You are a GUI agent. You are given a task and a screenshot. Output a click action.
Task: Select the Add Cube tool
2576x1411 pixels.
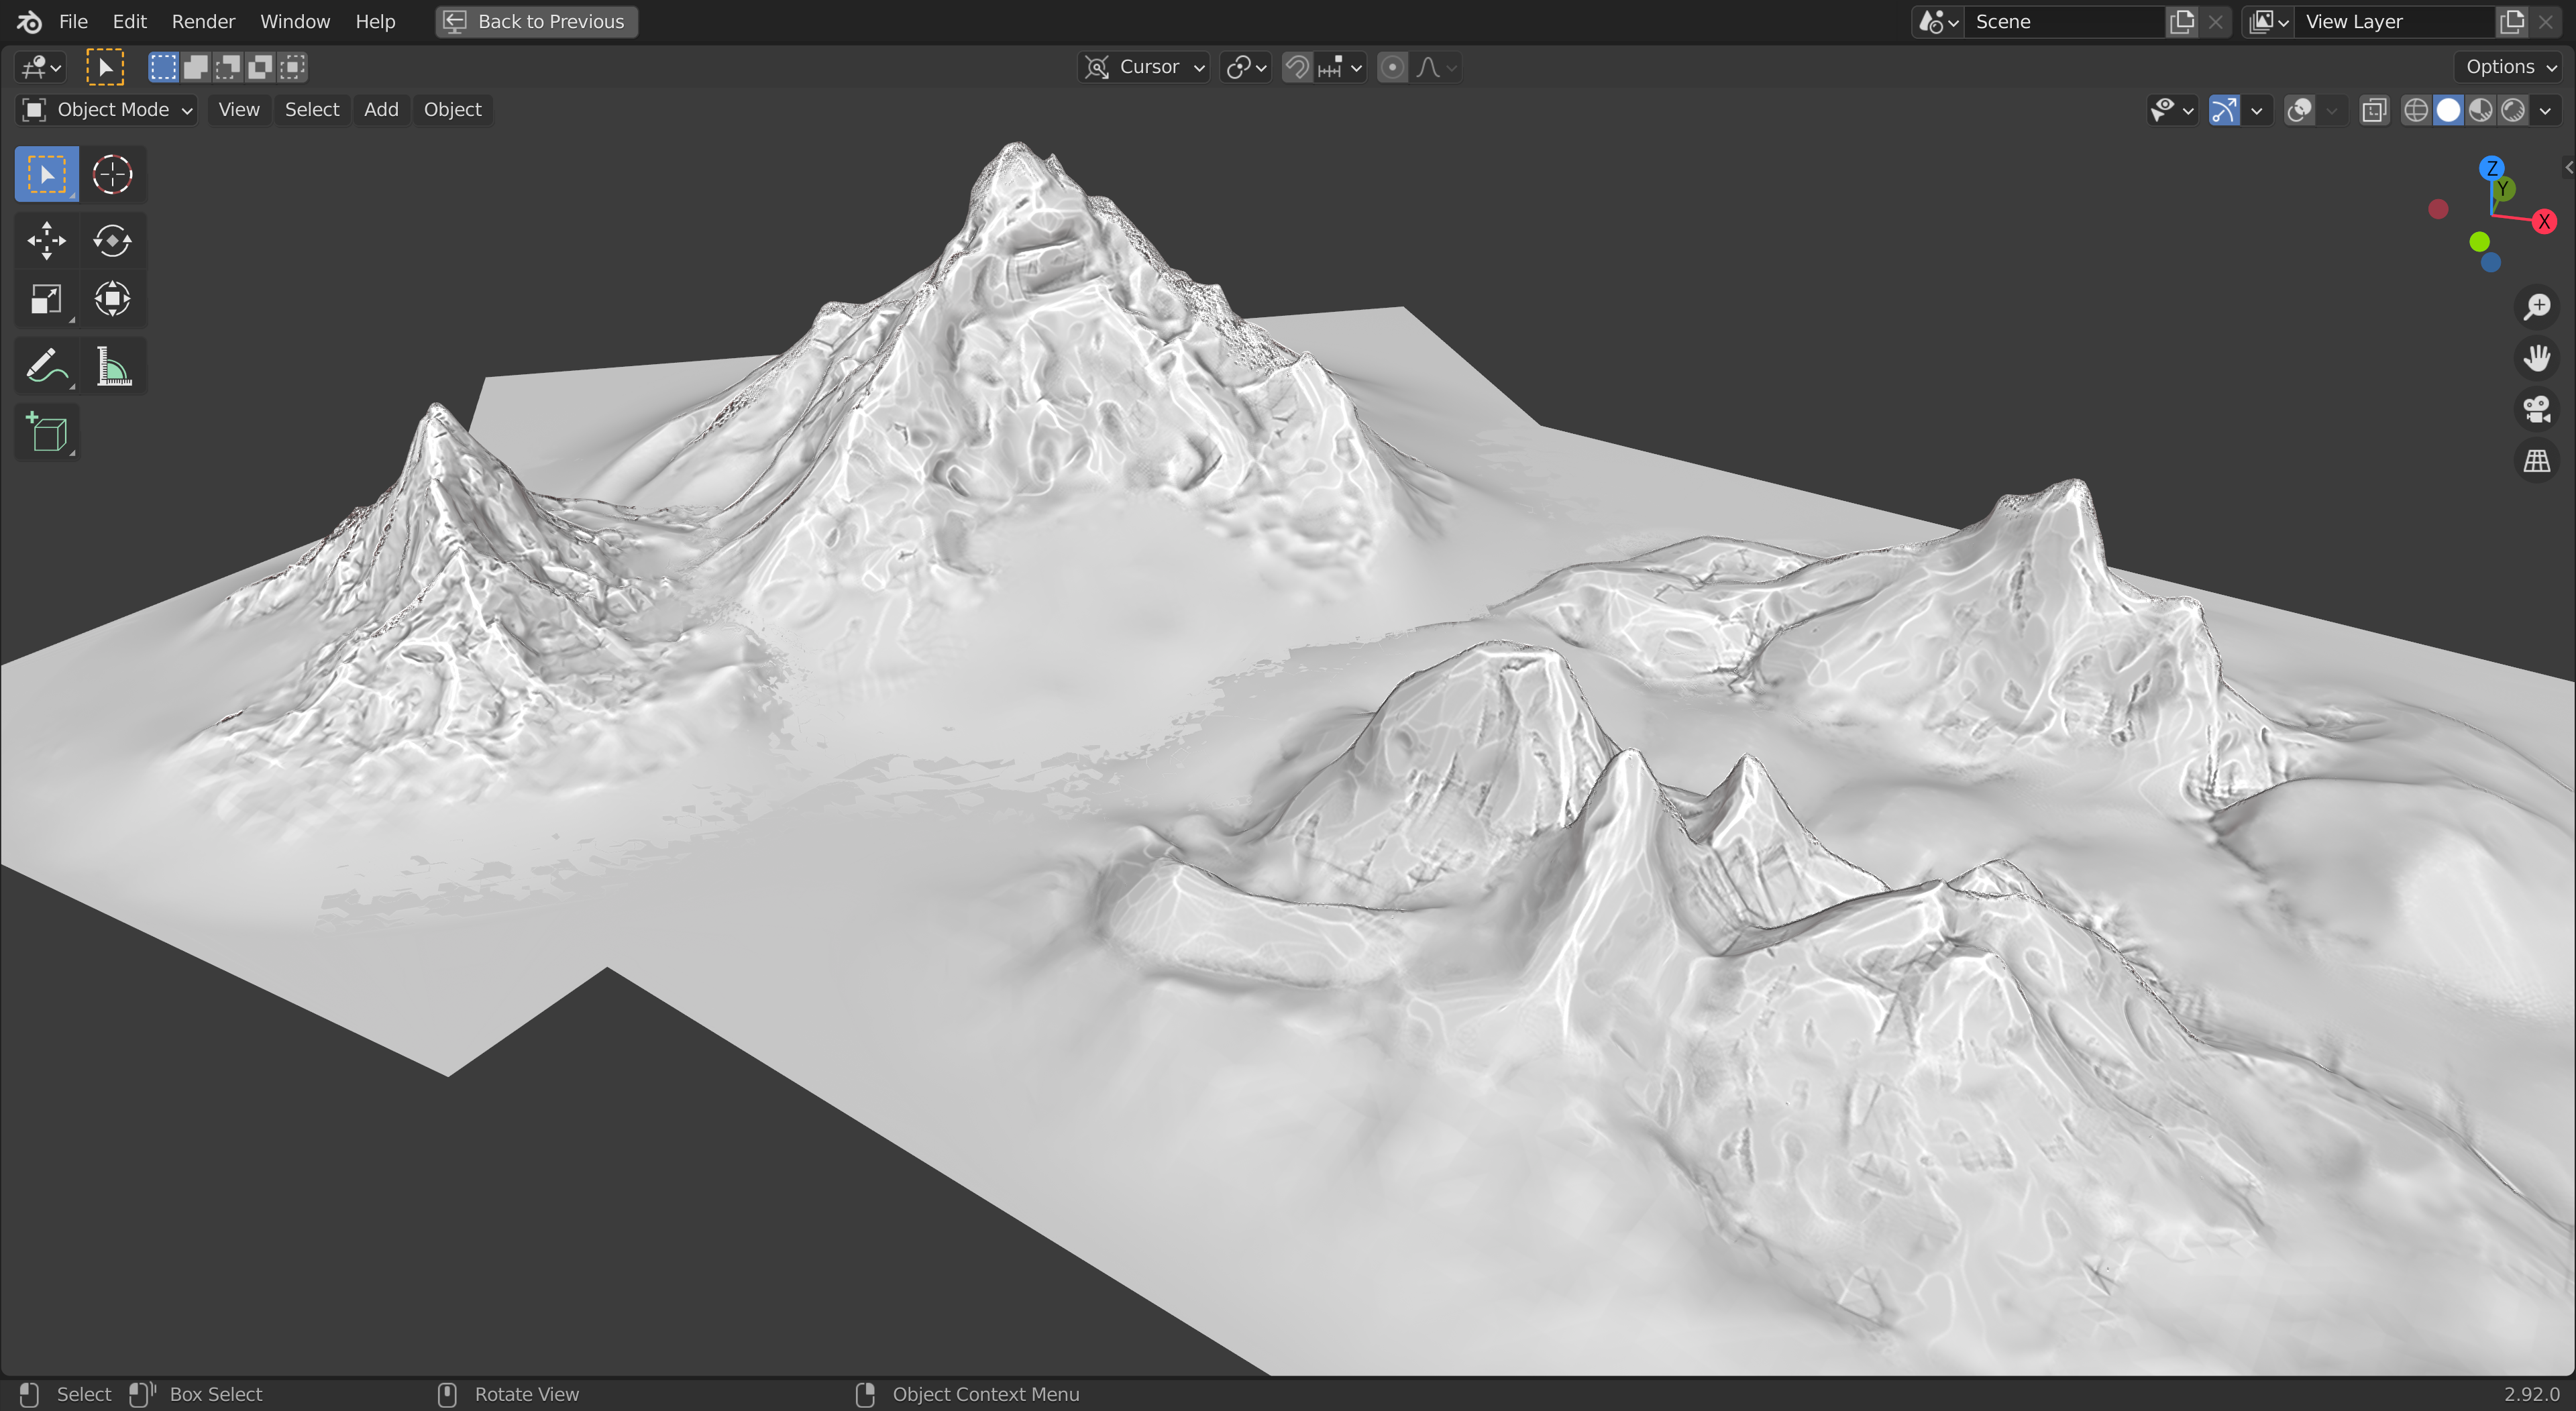click(46, 433)
